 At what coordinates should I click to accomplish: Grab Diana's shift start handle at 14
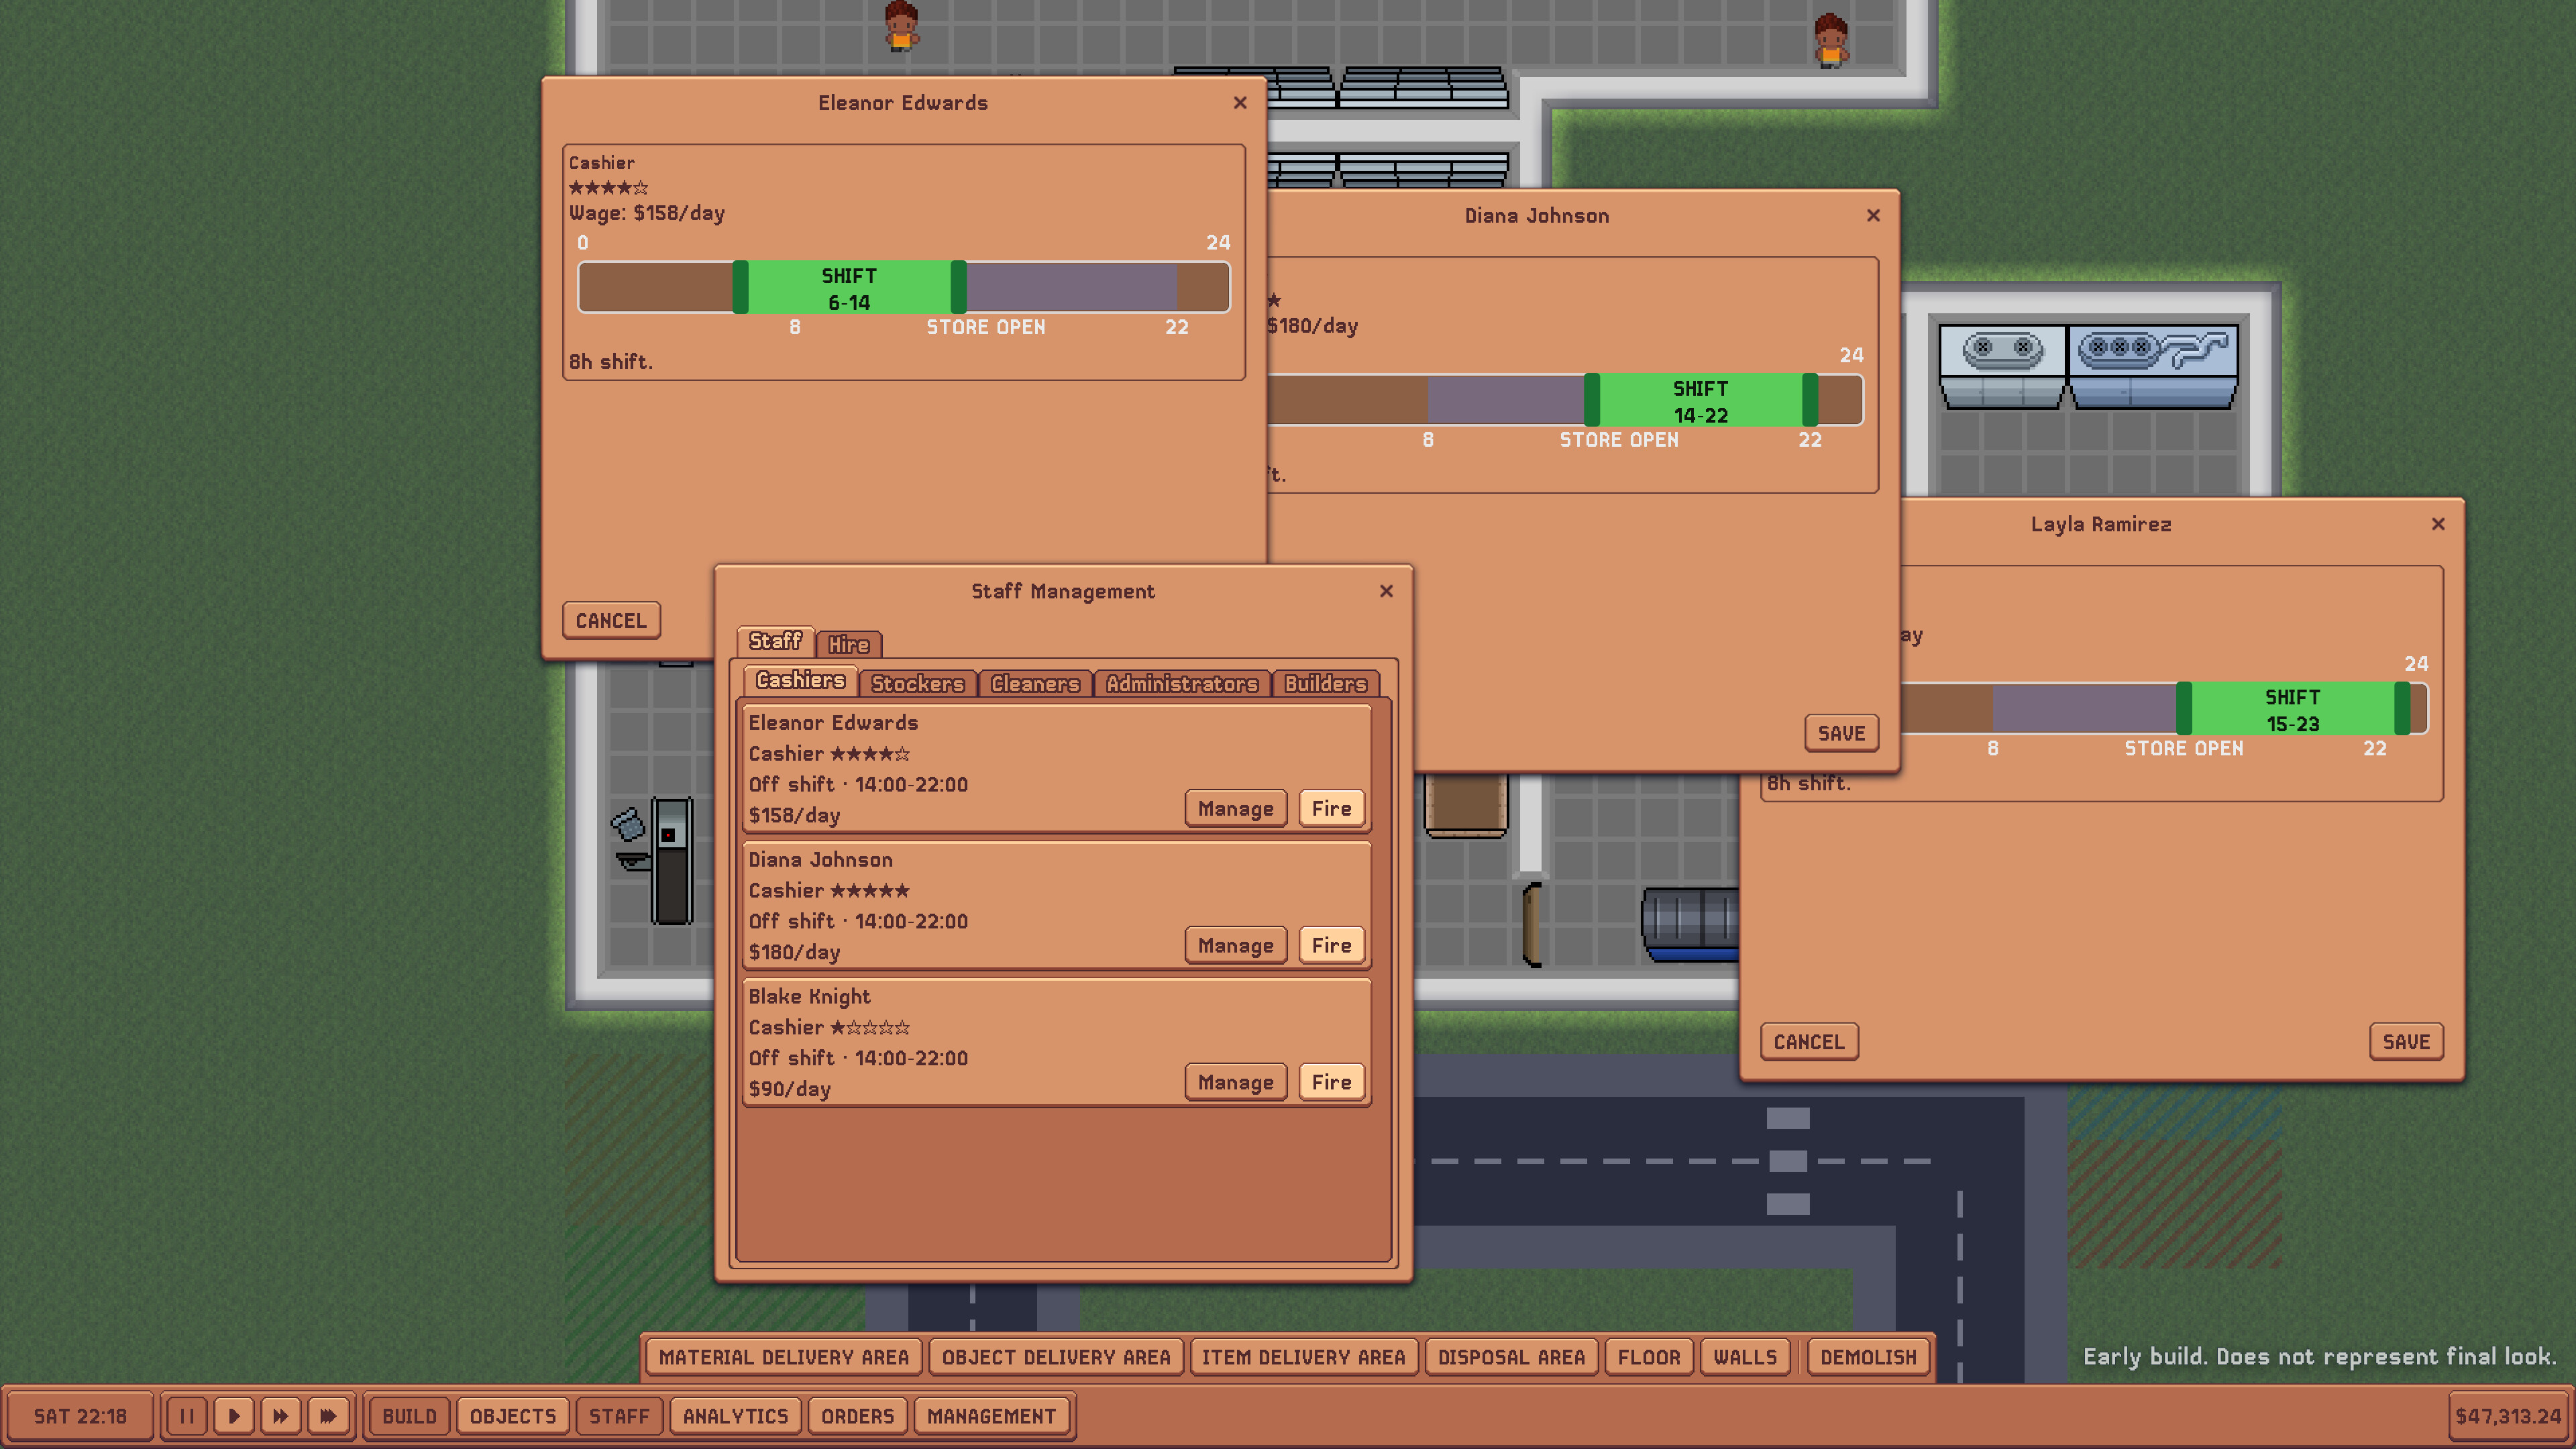[1591, 400]
